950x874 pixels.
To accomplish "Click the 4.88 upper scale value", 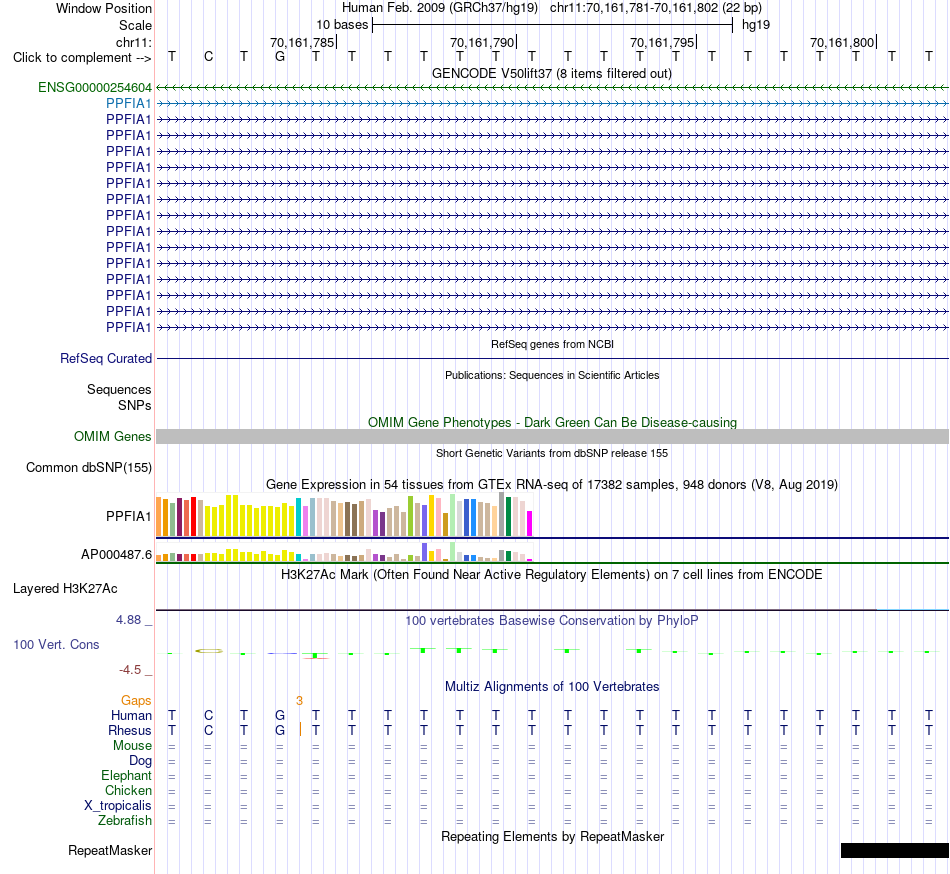I will pyautogui.click(x=128, y=620).
